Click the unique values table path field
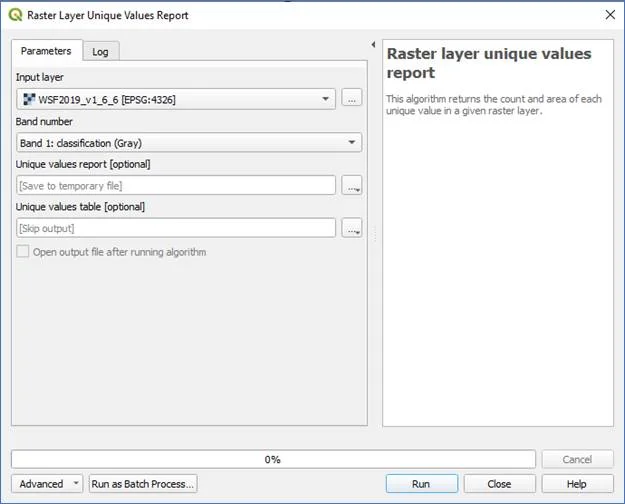 [x=176, y=228]
